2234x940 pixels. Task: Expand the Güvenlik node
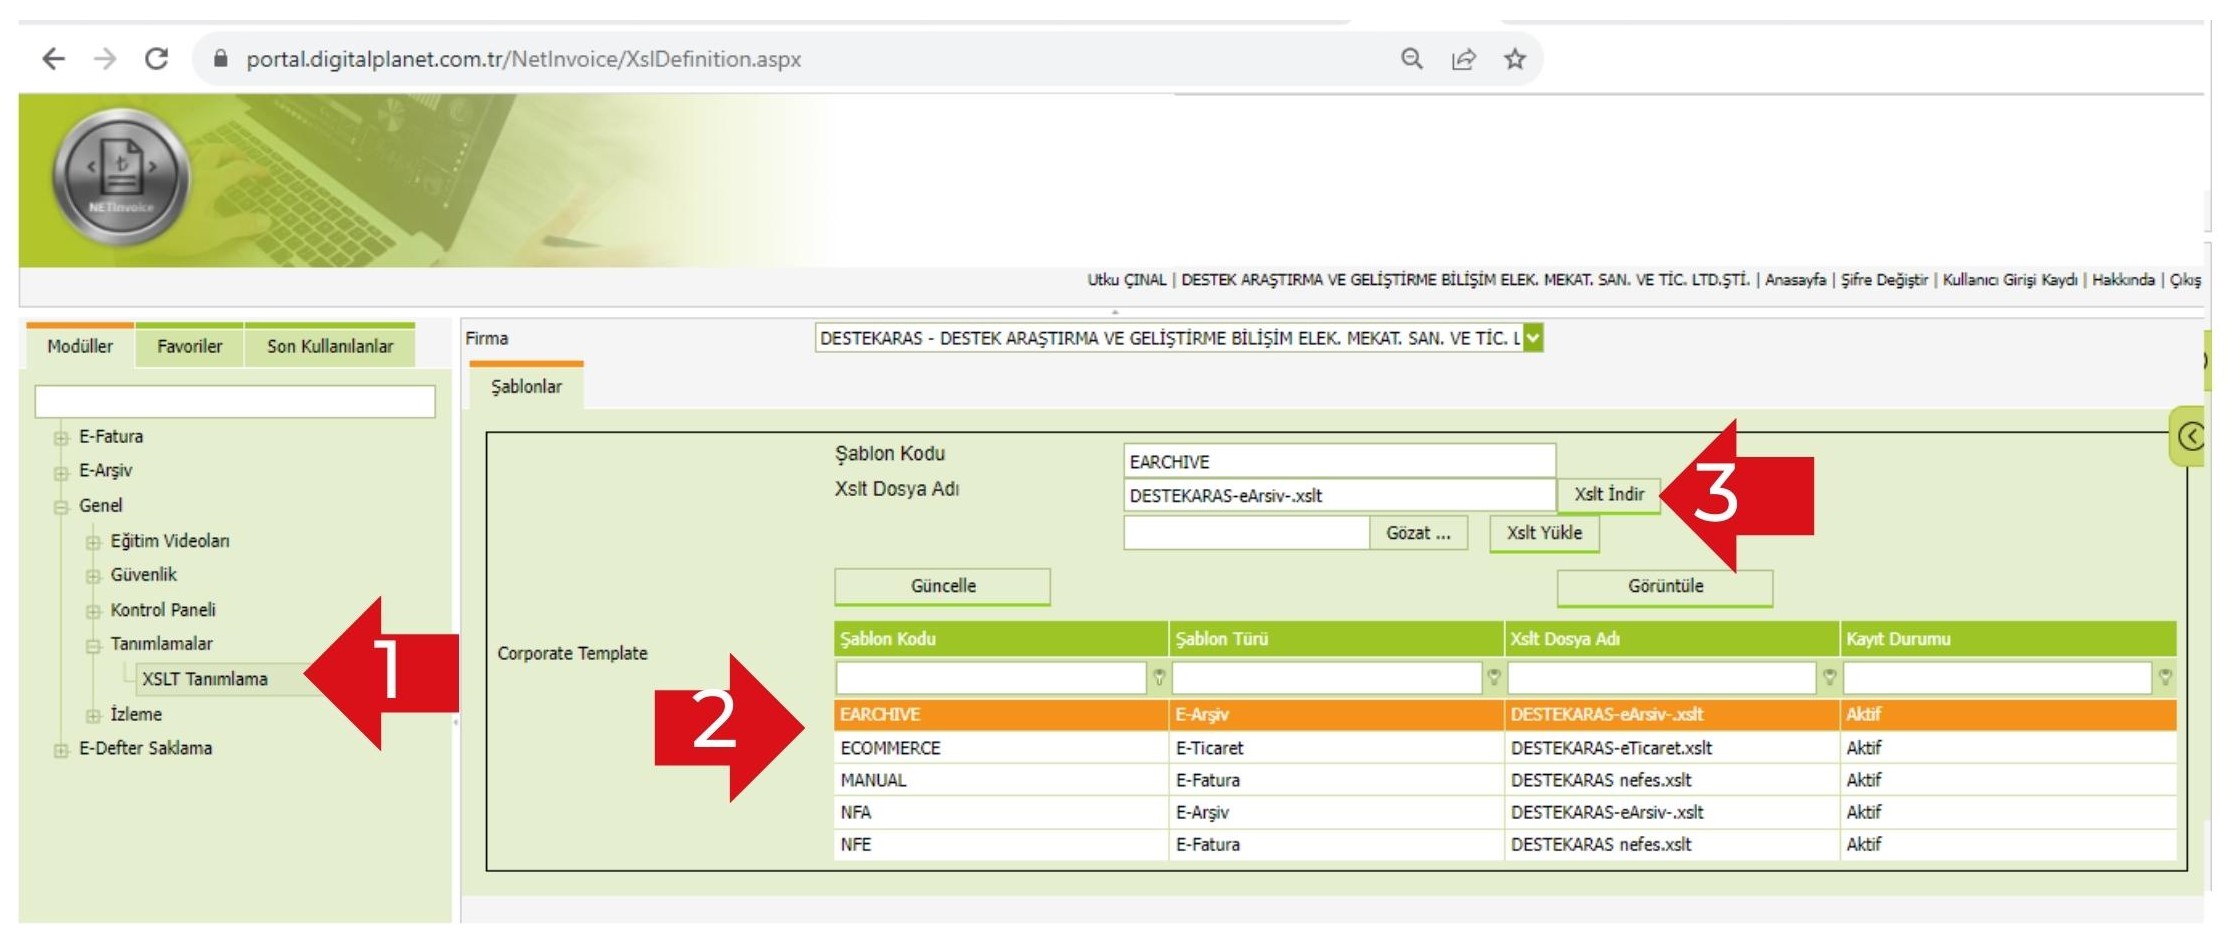pos(93,576)
